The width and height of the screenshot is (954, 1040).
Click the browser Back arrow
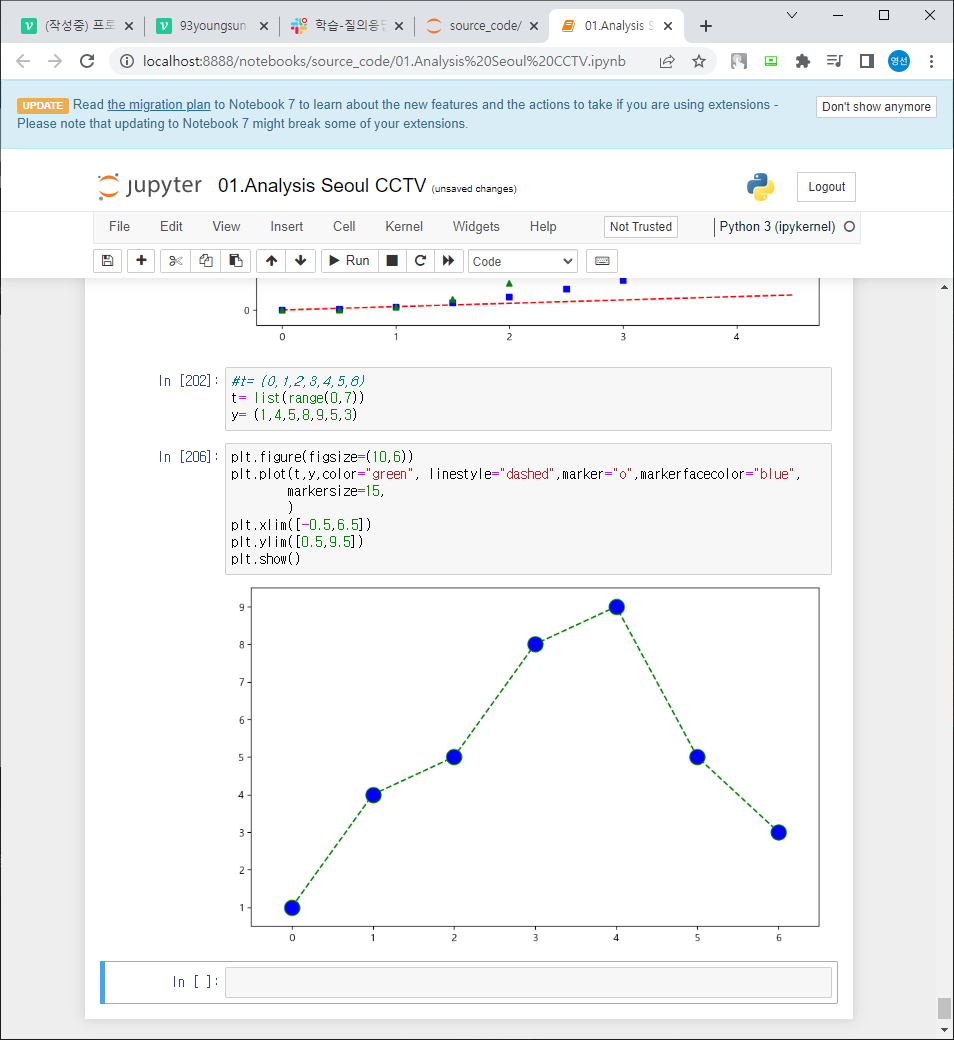coord(23,62)
